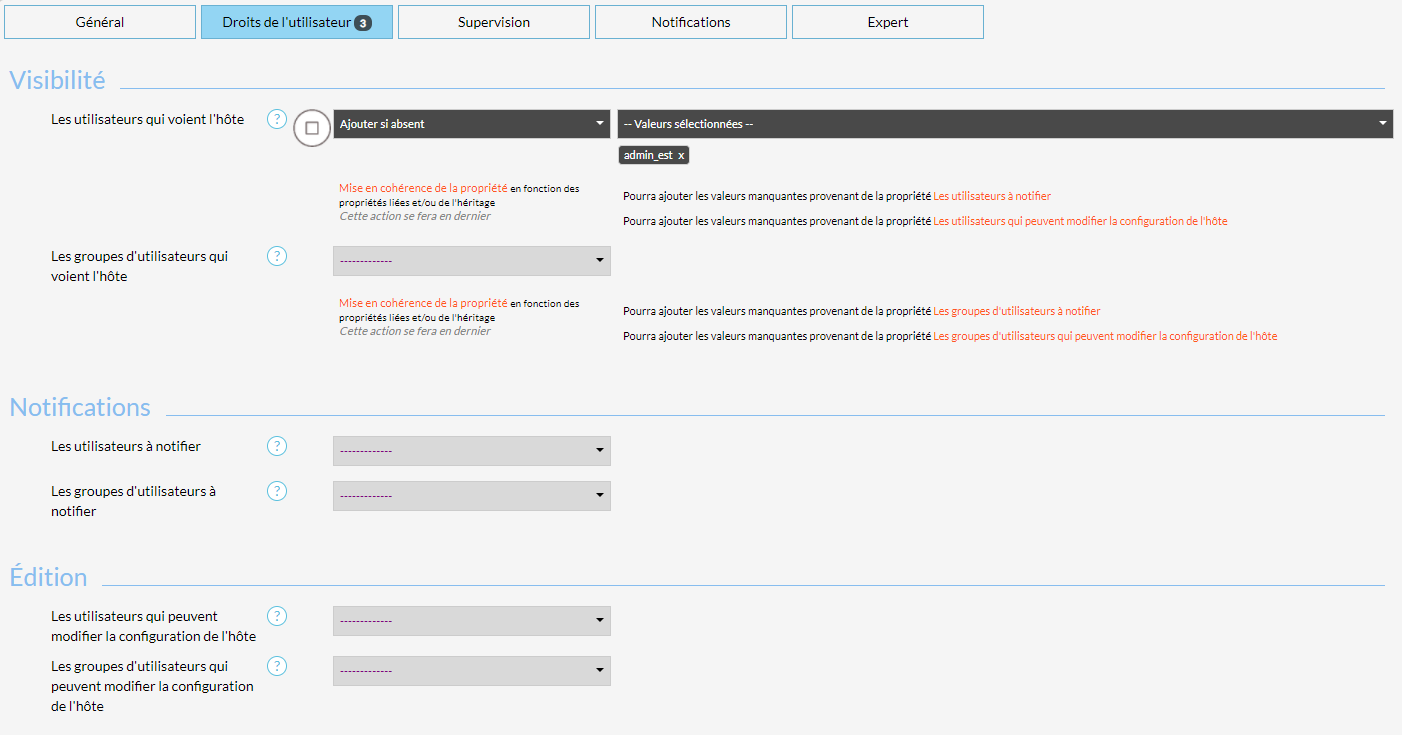Open help icon for users who see host

[x=277, y=119]
